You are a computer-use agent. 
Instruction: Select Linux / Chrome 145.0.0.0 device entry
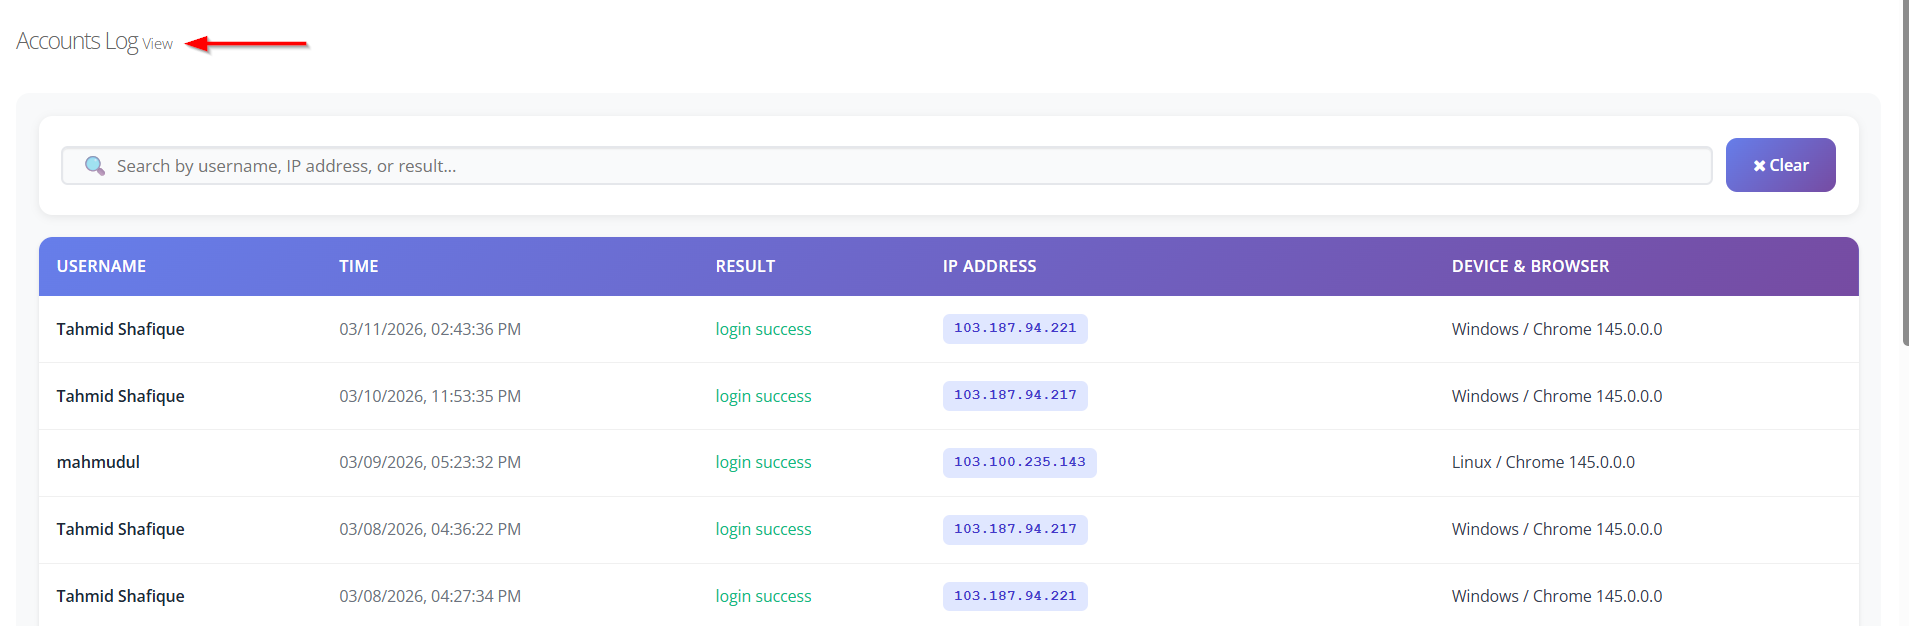[1543, 462]
